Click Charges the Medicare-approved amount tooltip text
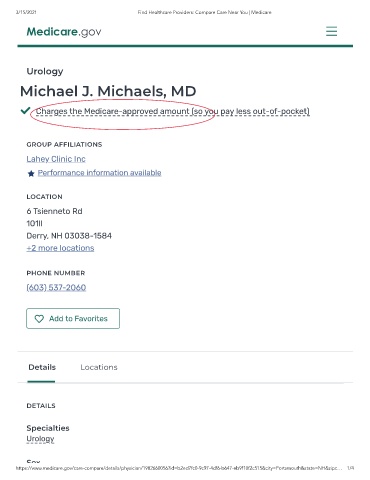Image resolution: width=370 pixels, height=480 pixels. [173, 111]
